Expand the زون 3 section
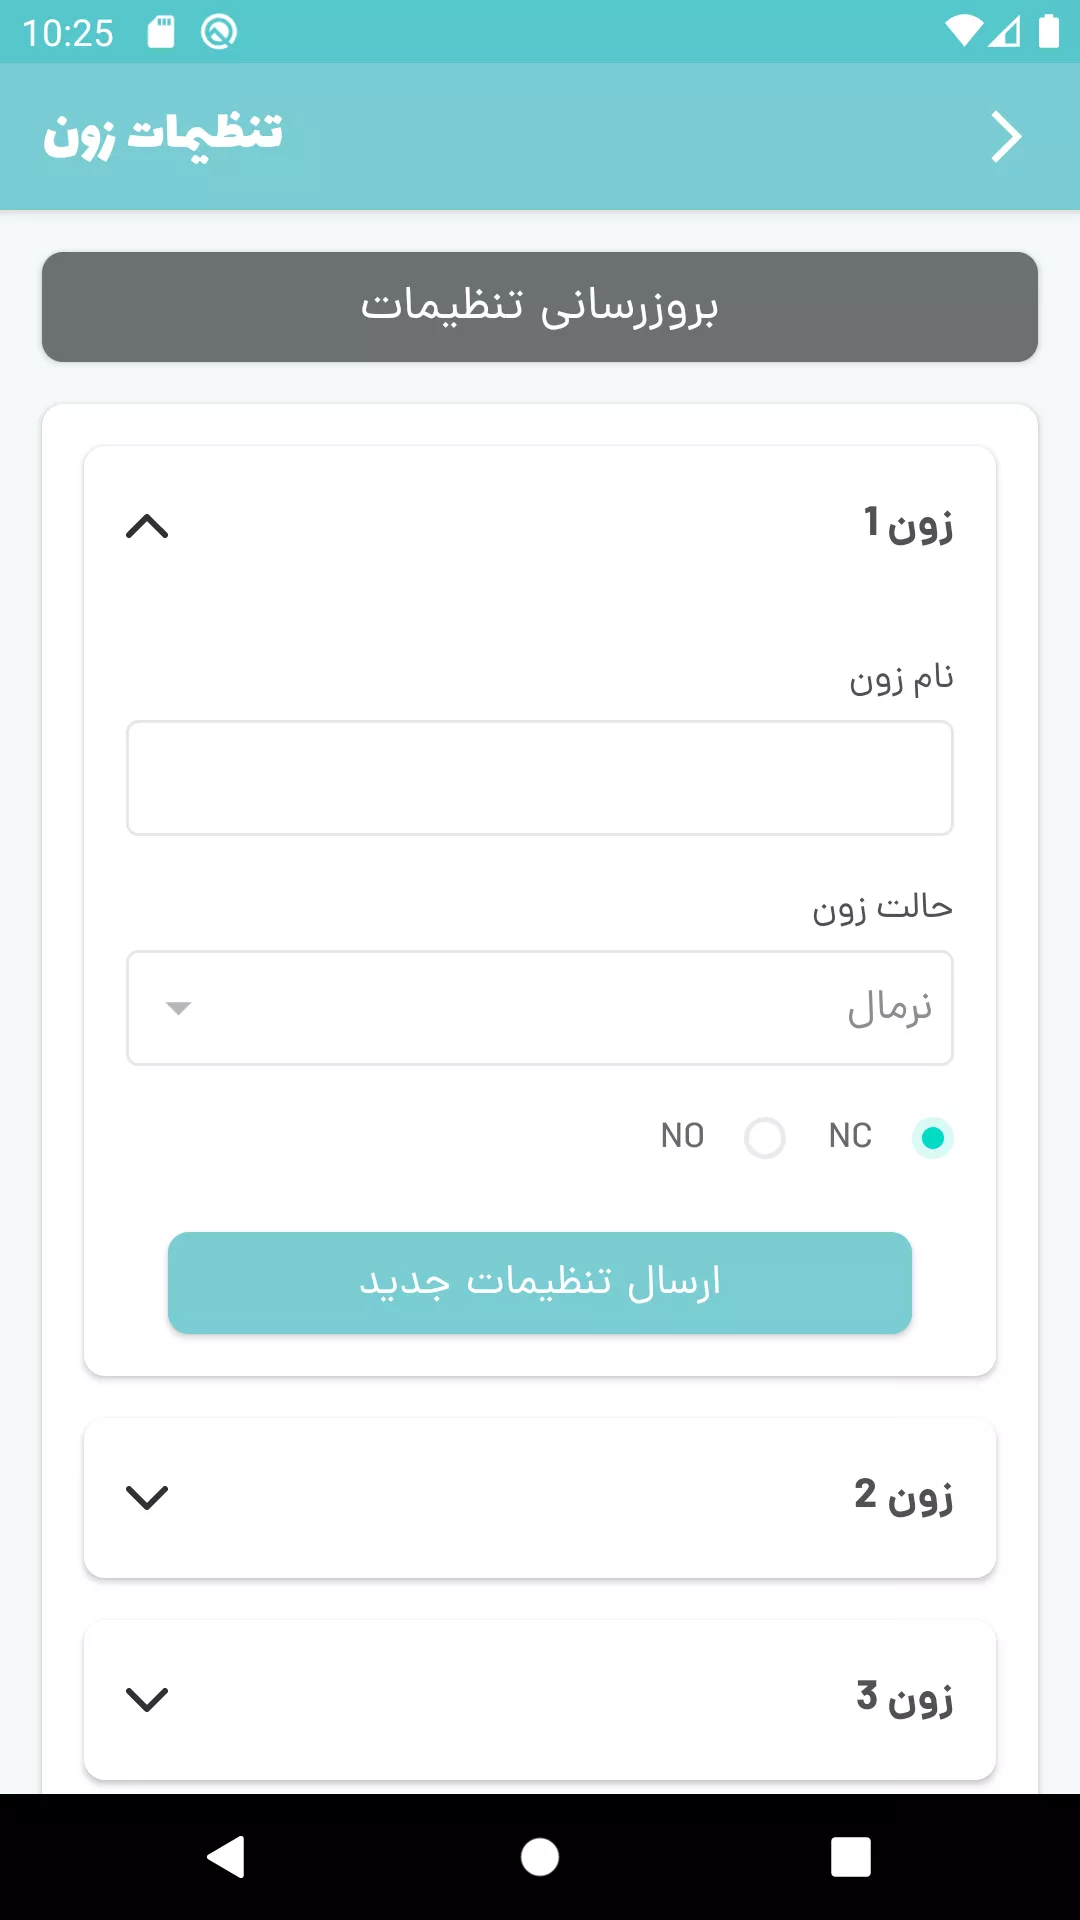Screen dimensions: 1080x1920 click(x=147, y=1699)
